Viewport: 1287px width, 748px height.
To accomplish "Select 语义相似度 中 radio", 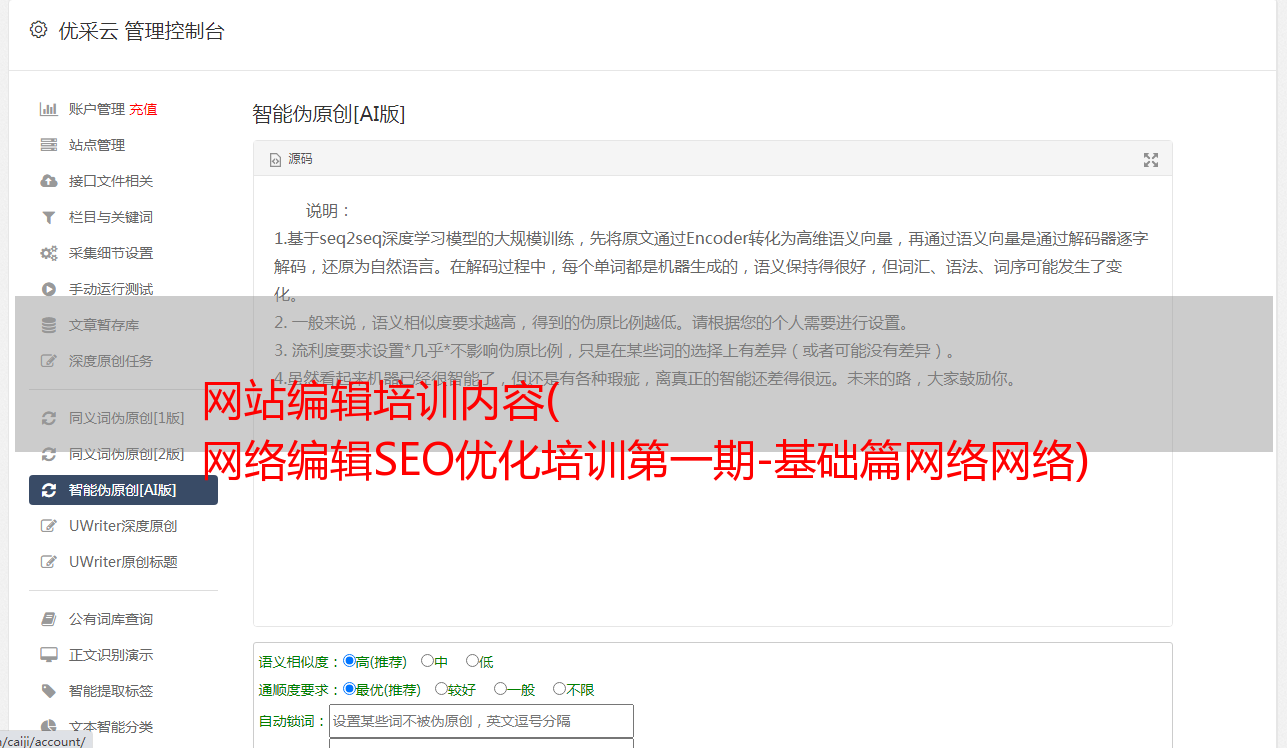I will [x=427, y=660].
